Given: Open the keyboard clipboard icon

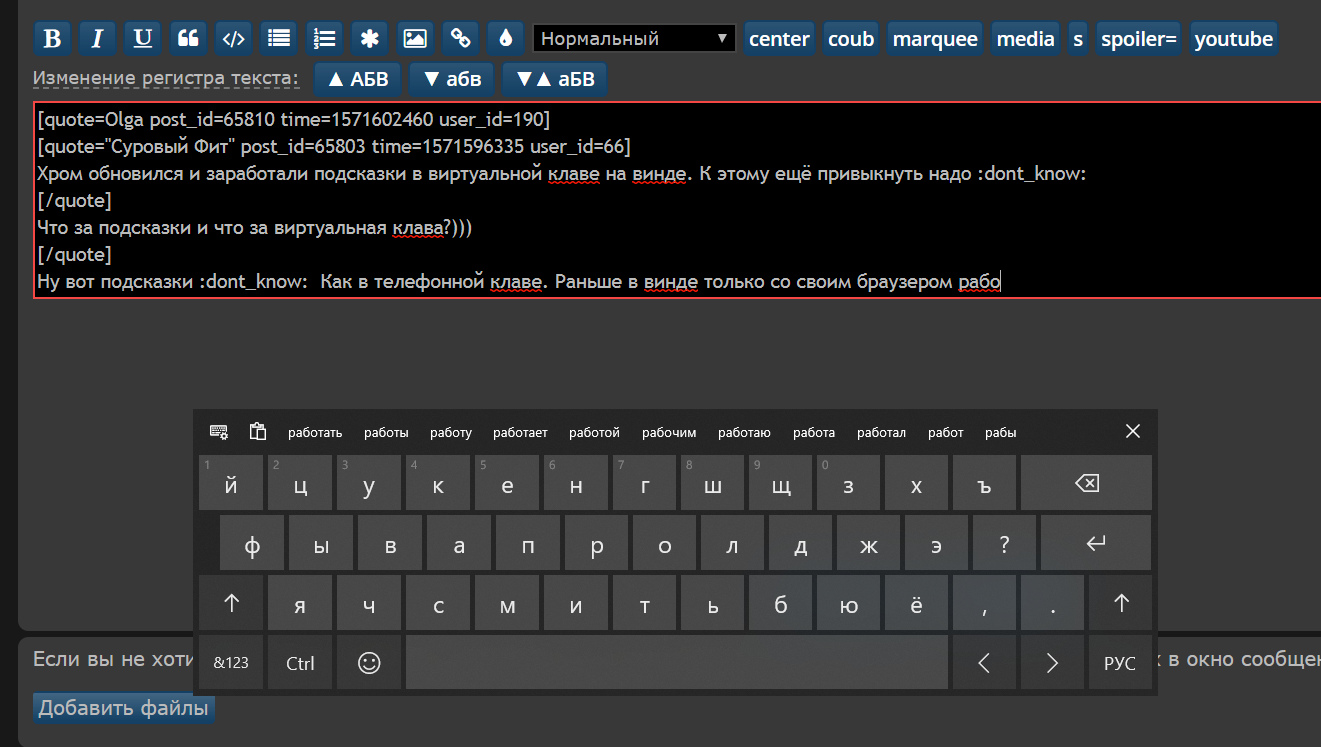Looking at the screenshot, I should tap(258, 432).
